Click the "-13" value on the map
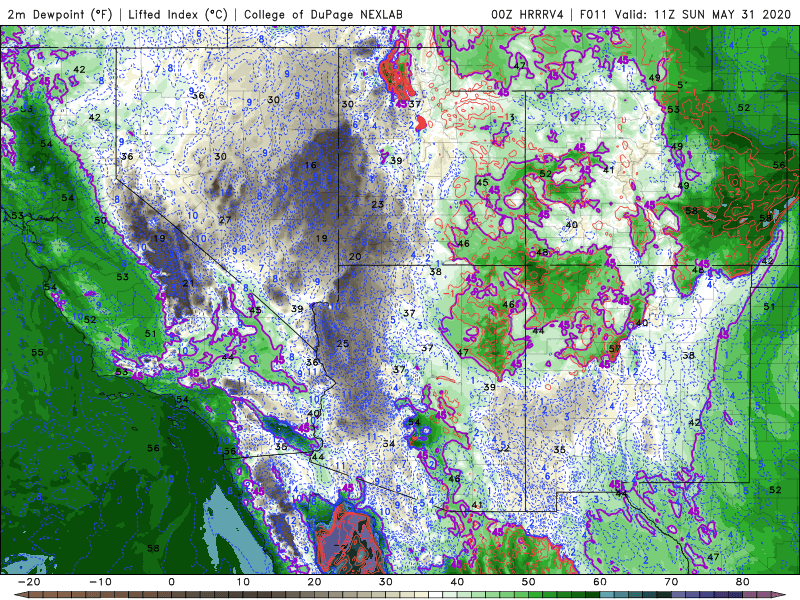The width and height of the screenshot is (800, 600). 507,117
